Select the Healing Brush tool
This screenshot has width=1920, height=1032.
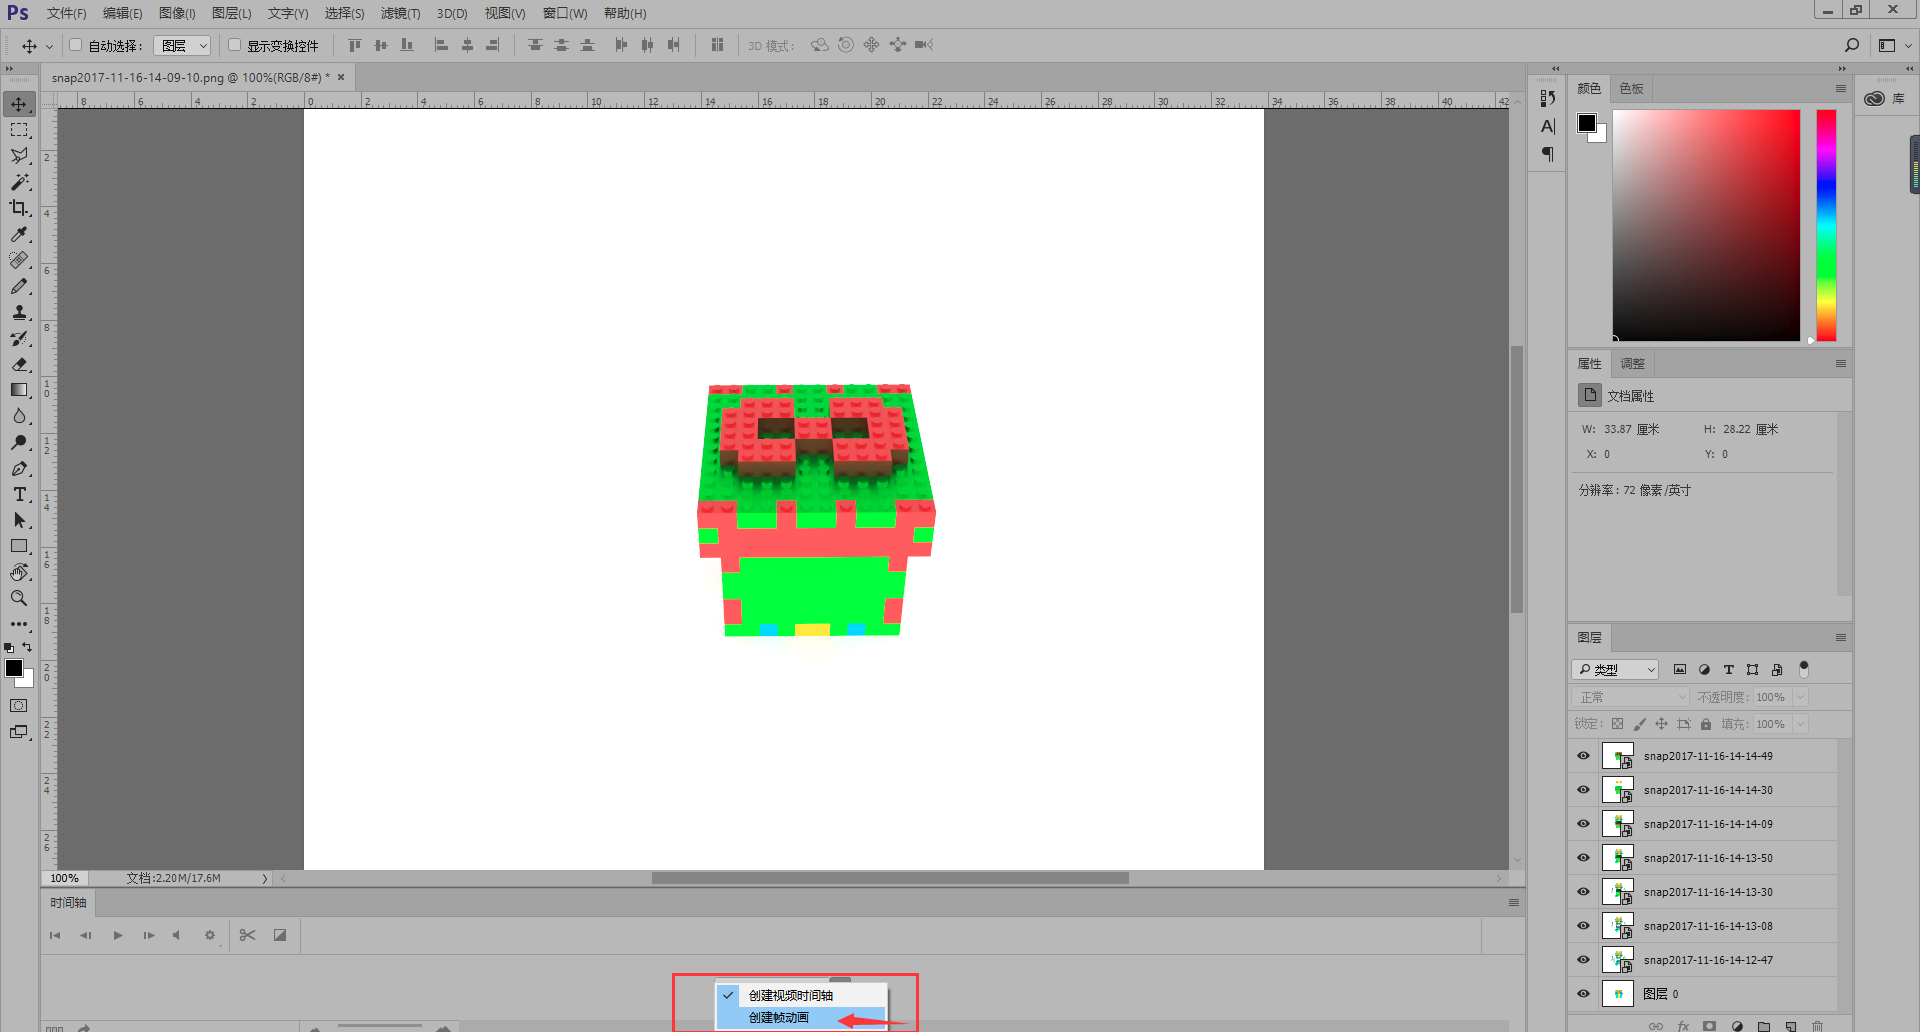point(19,260)
